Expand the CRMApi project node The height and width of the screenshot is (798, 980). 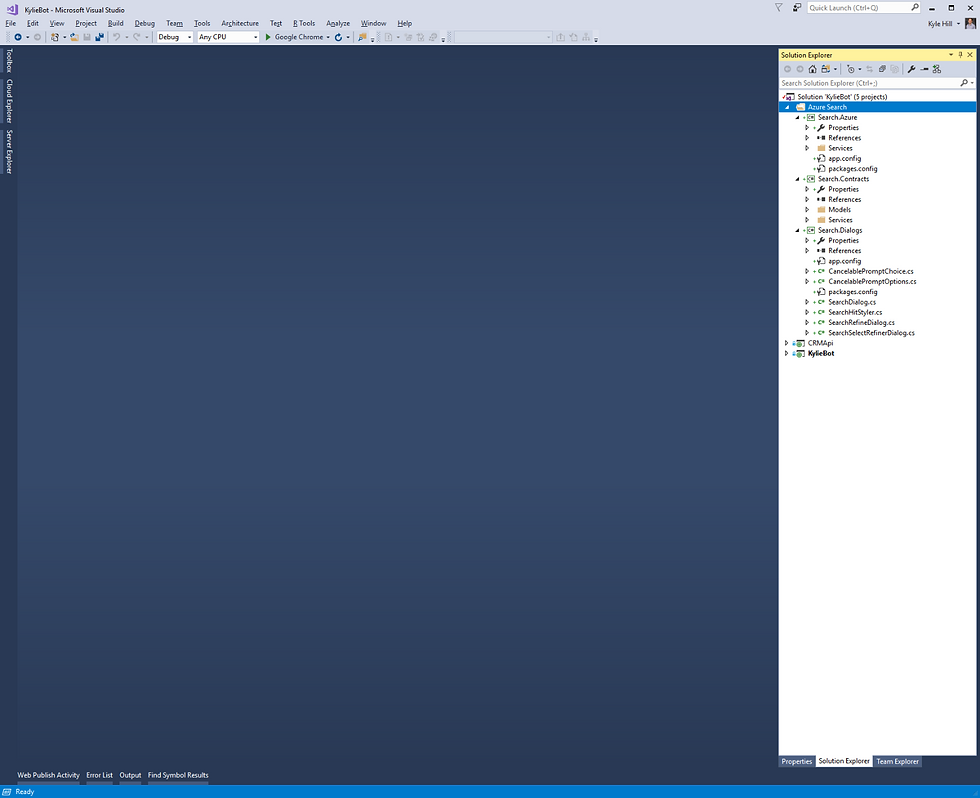tap(786, 343)
